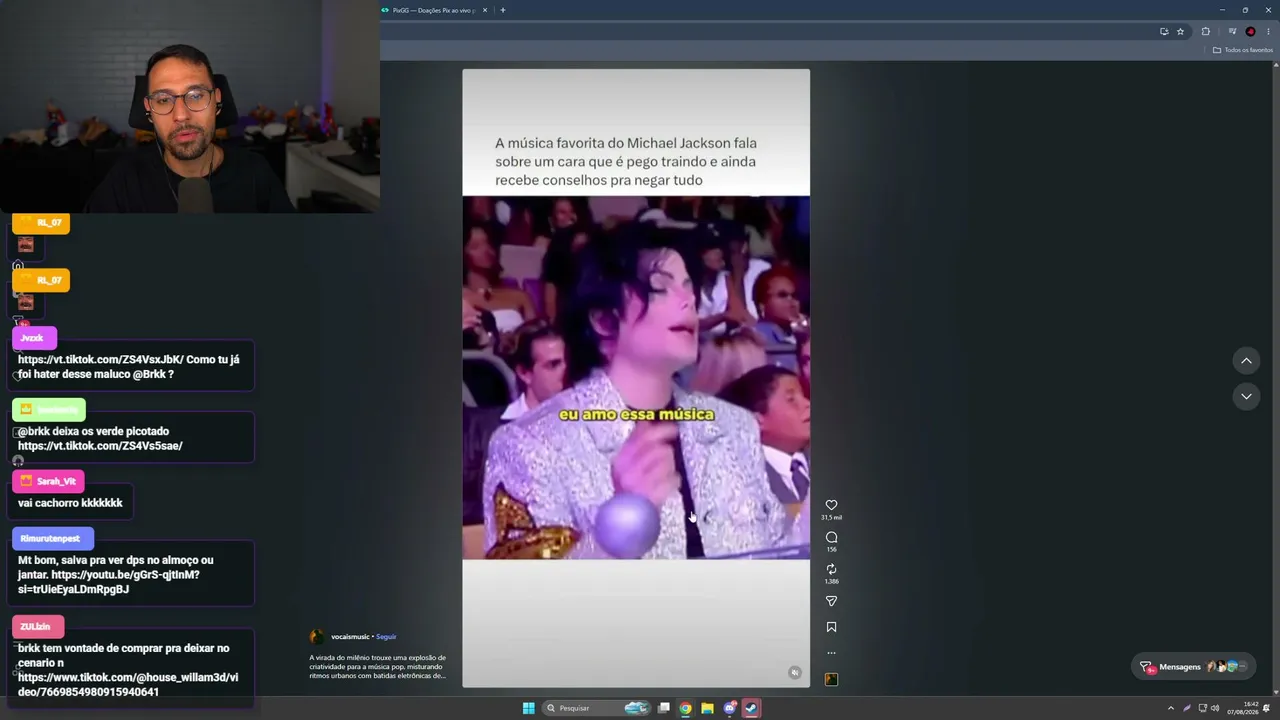Like the reel with the heart icon
The width and height of the screenshot is (1280, 720).
click(831, 505)
